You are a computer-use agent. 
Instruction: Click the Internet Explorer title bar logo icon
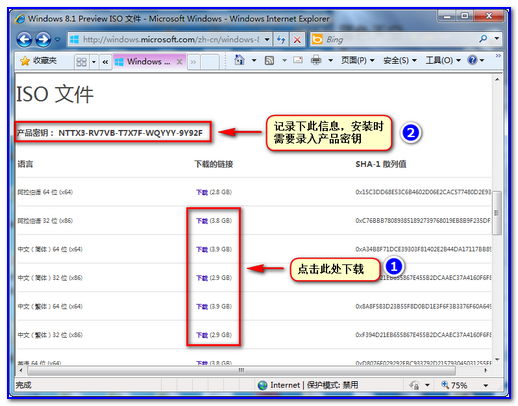point(20,19)
